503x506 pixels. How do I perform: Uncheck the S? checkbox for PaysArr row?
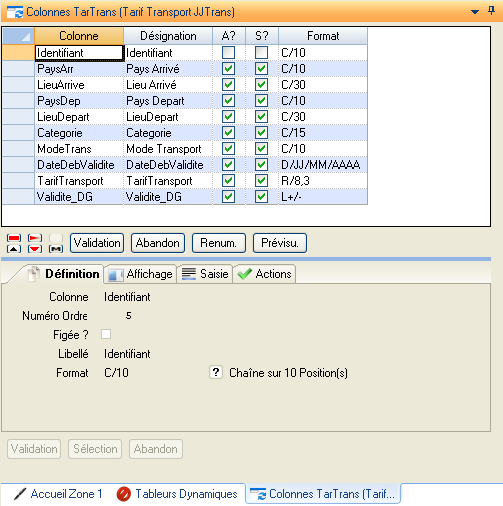tap(261, 69)
